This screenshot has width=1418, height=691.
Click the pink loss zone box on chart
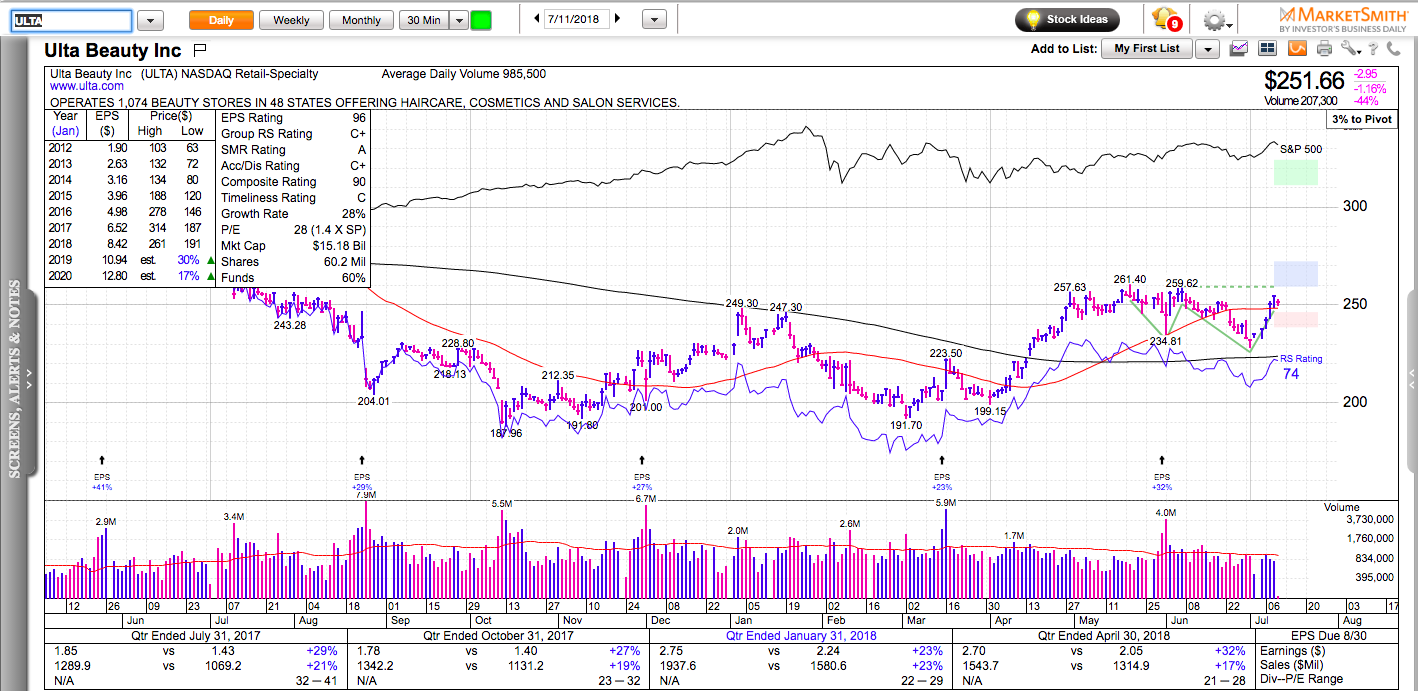point(1295,319)
